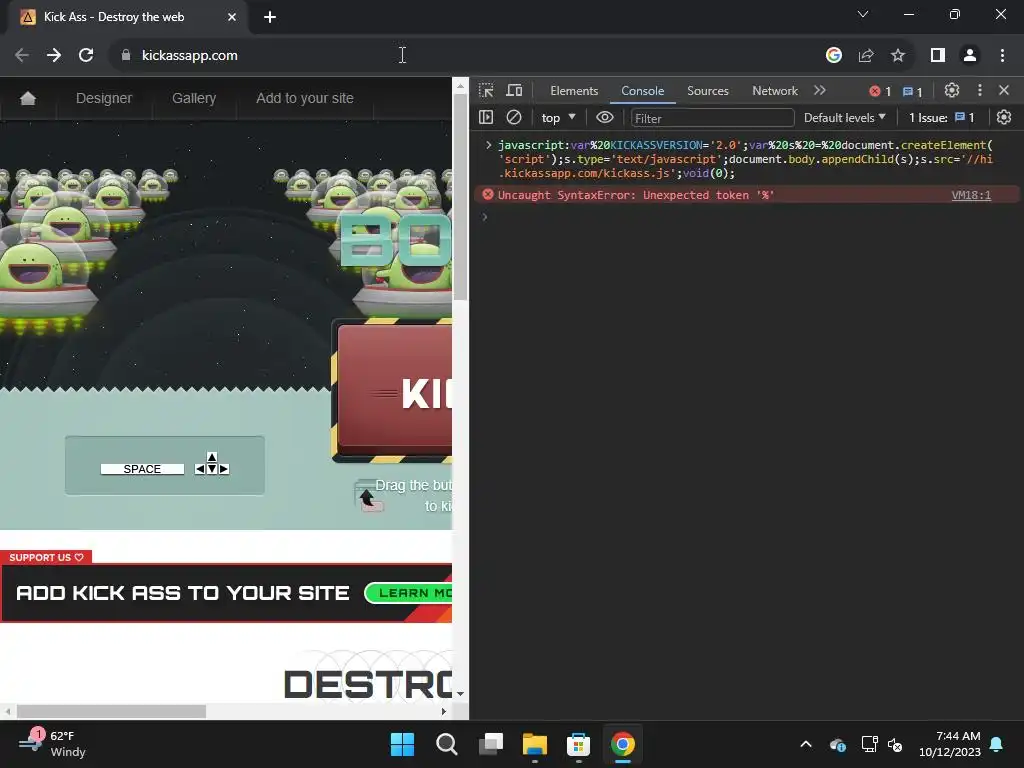Screen dimensions: 1024x768
Task: Bookmark this tab with the star
Action: pyautogui.click(x=898, y=56)
